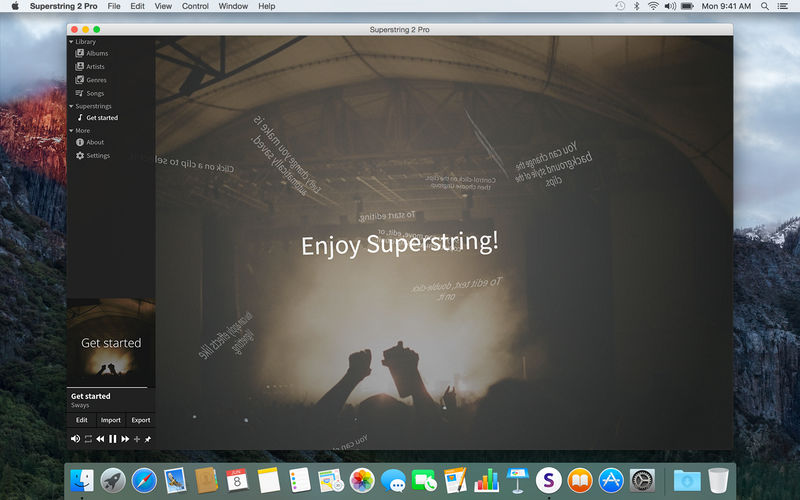Open the Window menu

coord(233,6)
